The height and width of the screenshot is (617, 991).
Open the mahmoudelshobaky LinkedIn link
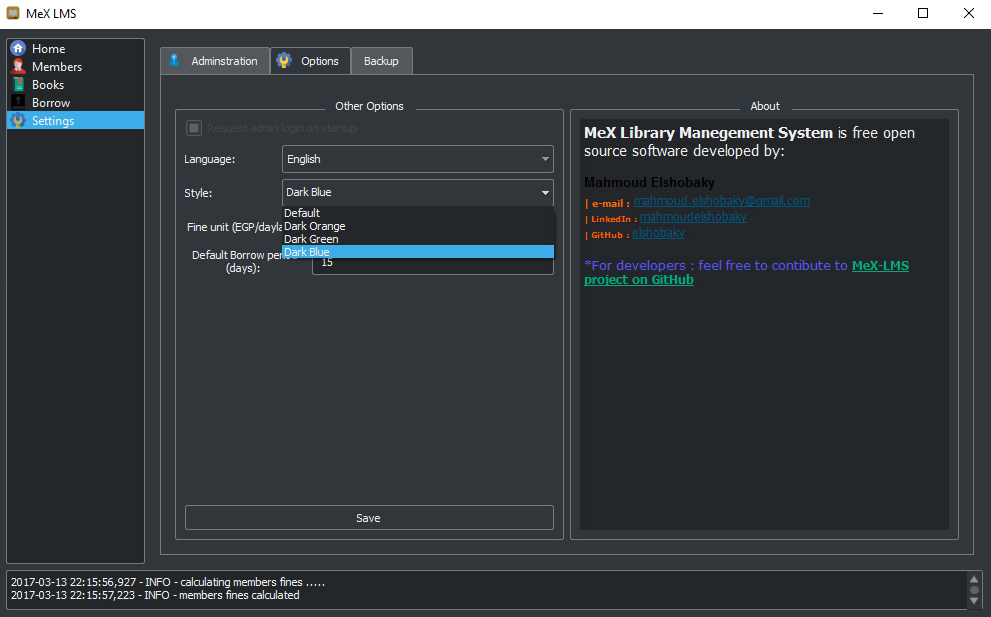point(693,217)
